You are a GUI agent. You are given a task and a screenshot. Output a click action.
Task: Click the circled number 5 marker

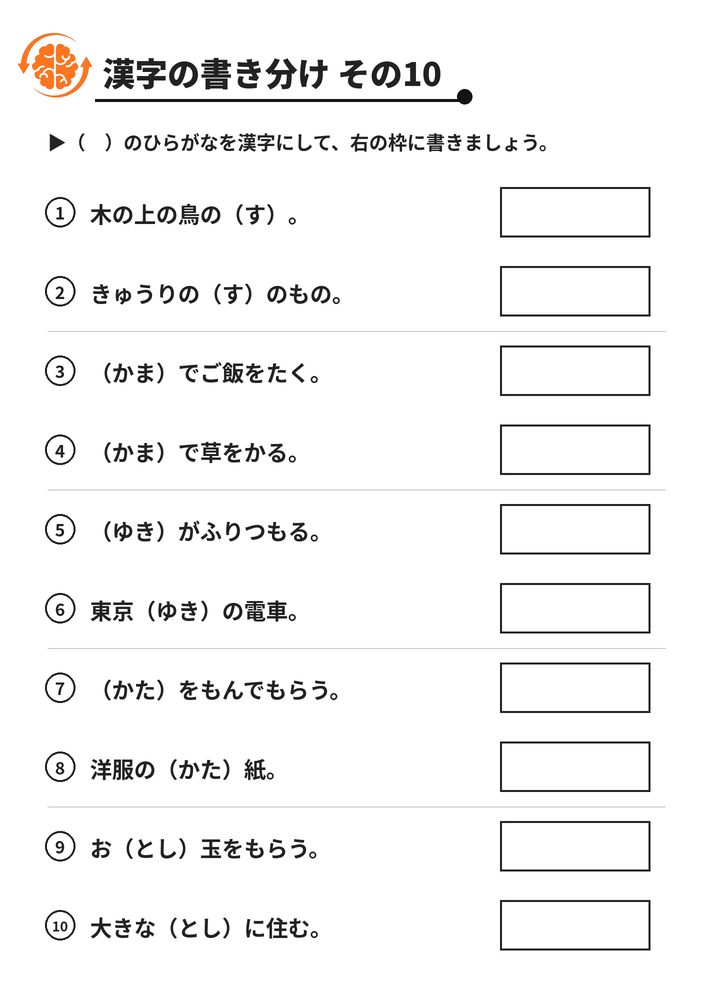[x=60, y=530]
